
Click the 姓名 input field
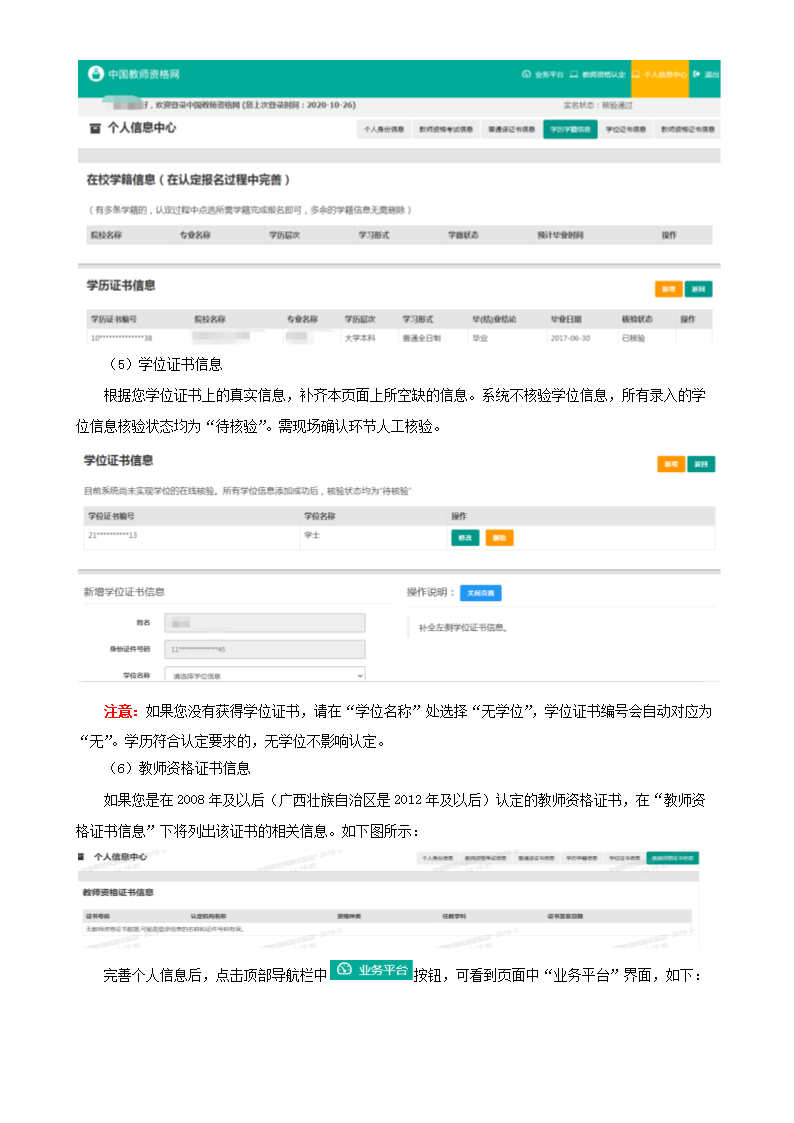265,622
